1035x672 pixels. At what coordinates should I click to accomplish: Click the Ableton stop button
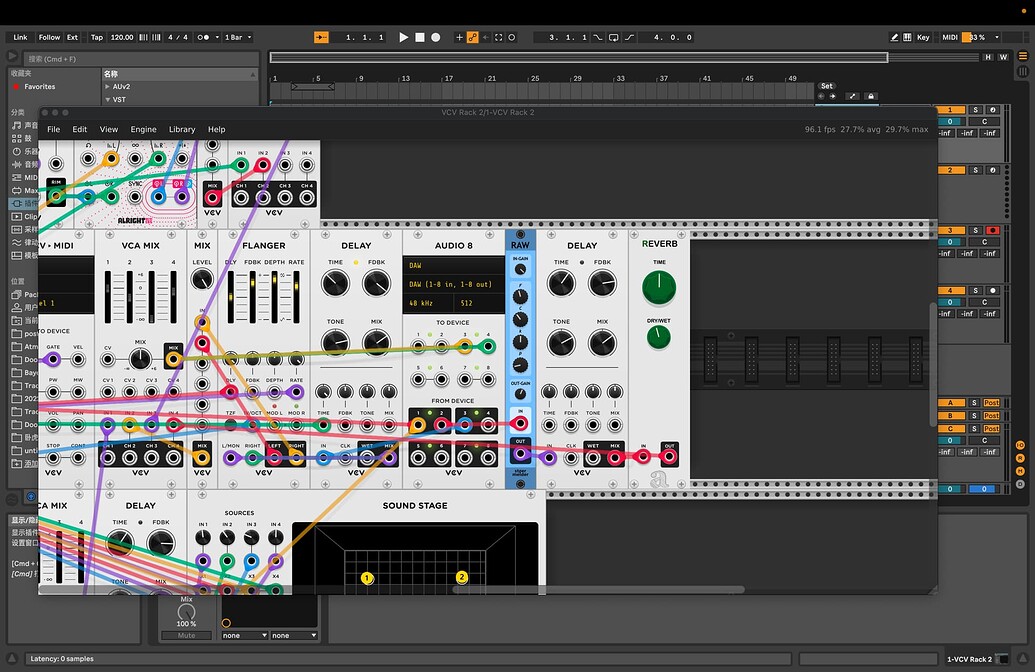pos(420,38)
